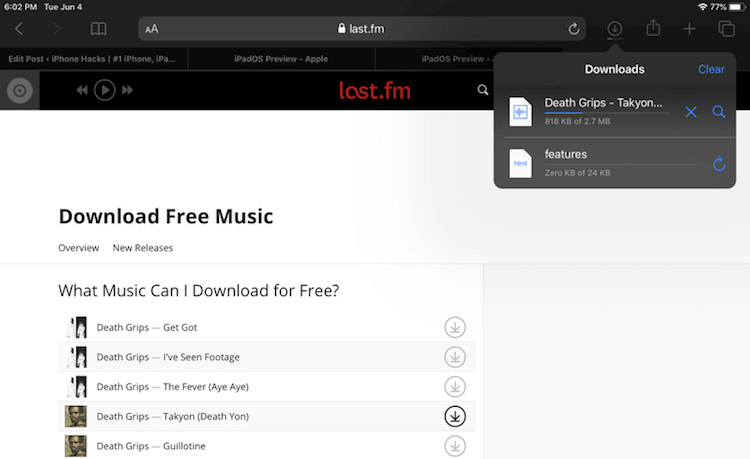
Task: Tap the Wi-Fi status icon
Action: click(x=702, y=7)
